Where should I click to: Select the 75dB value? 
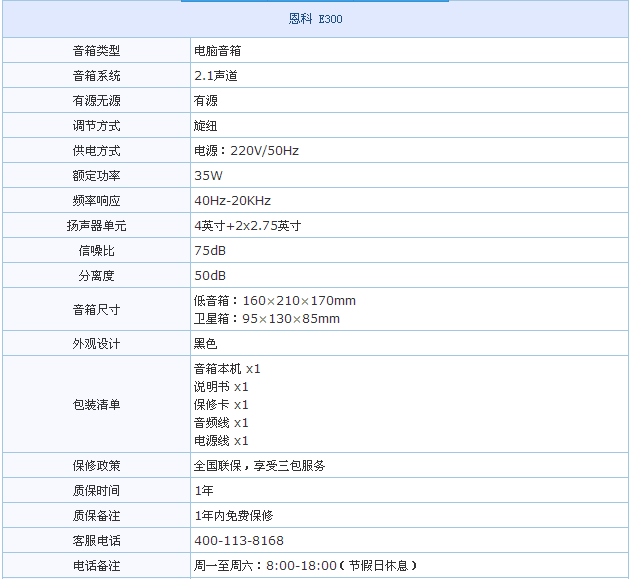point(210,251)
